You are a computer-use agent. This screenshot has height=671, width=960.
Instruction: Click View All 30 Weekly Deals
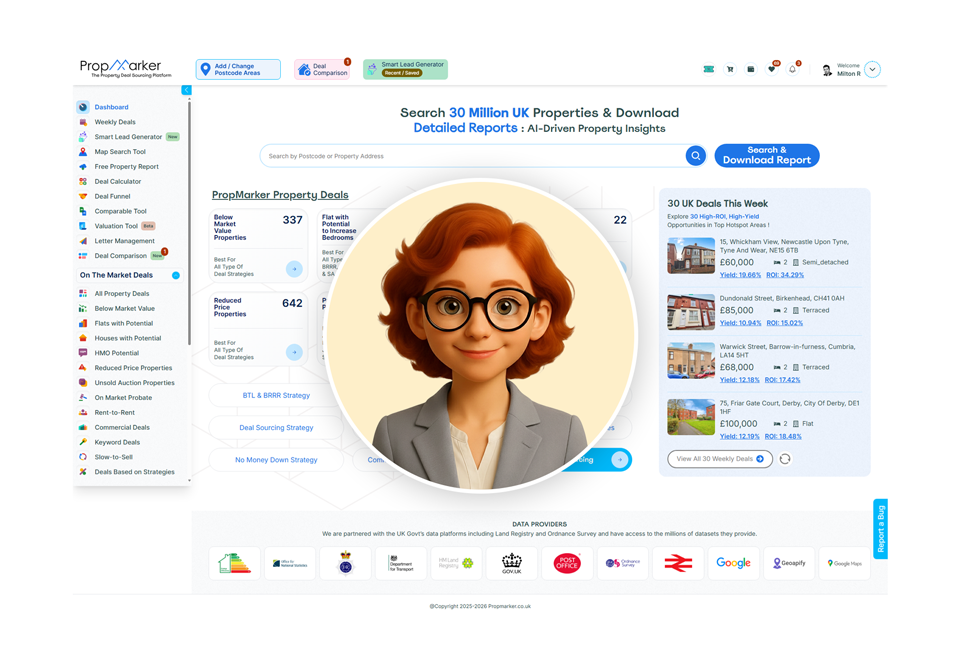coord(719,459)
